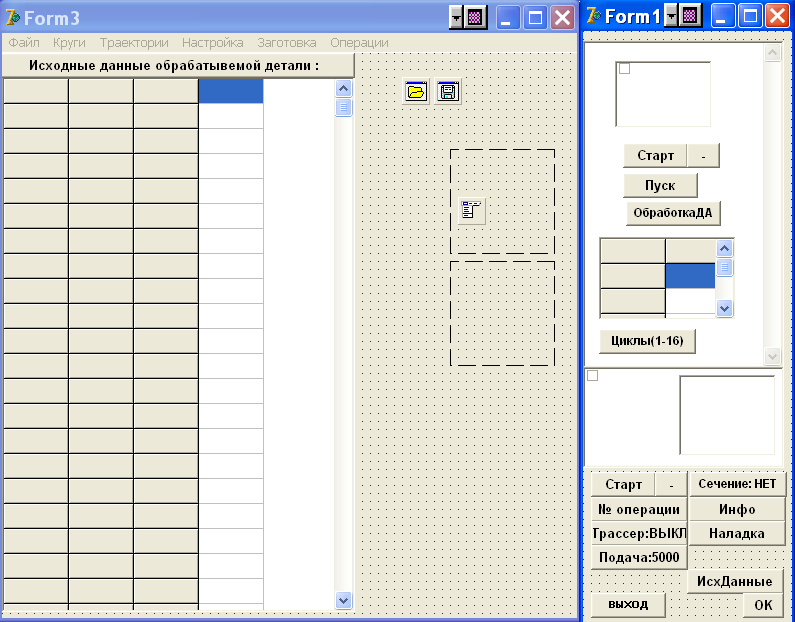Click the checkered square icon in Form1 title bar
This screenshot has height=622, width=795.
(x=690, y=16)
